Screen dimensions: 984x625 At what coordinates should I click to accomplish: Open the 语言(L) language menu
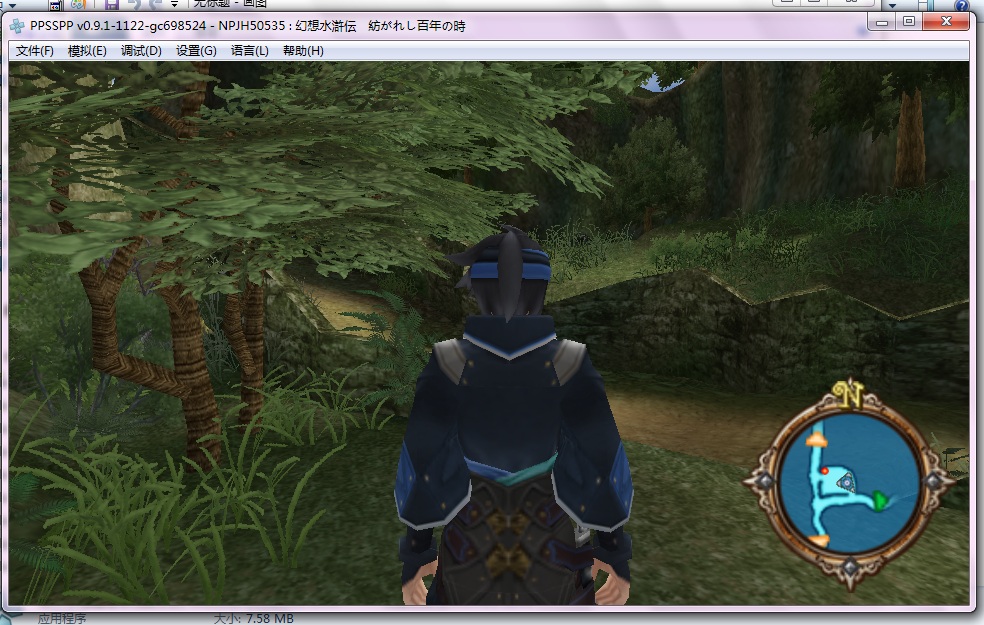249,51
